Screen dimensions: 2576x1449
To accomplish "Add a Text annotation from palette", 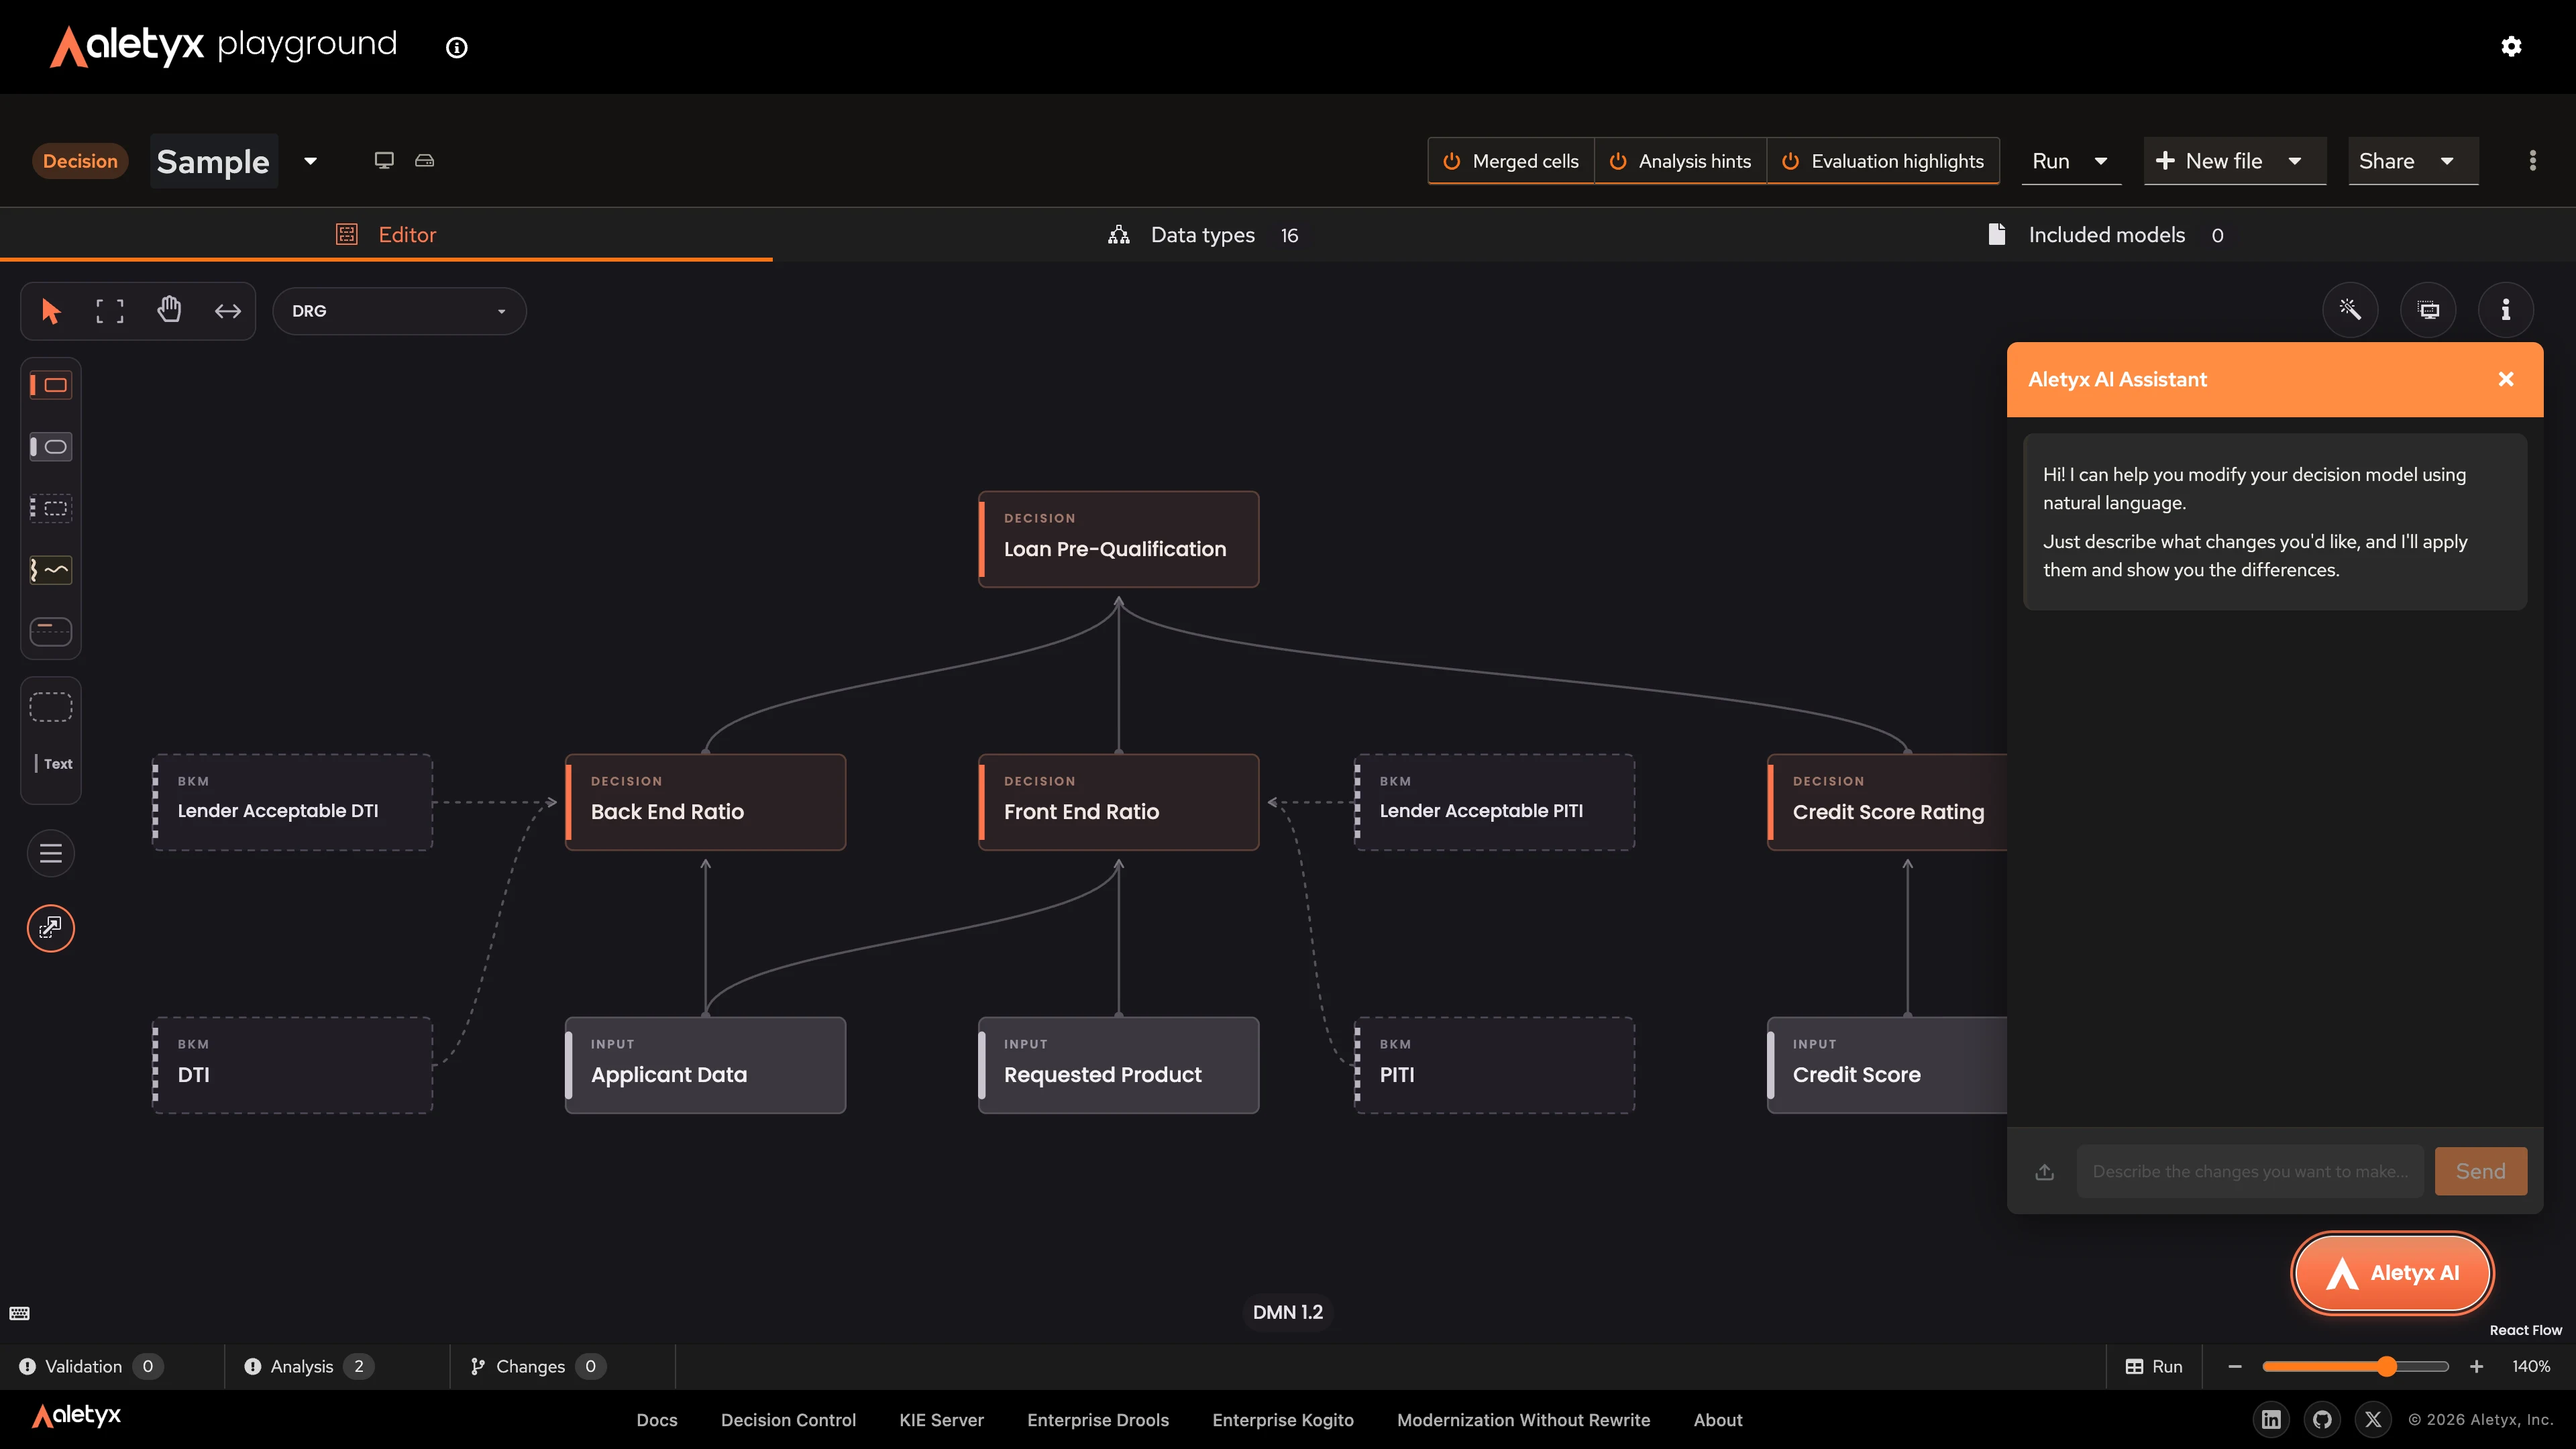I will pyautogui.click(x=53, y=764).
